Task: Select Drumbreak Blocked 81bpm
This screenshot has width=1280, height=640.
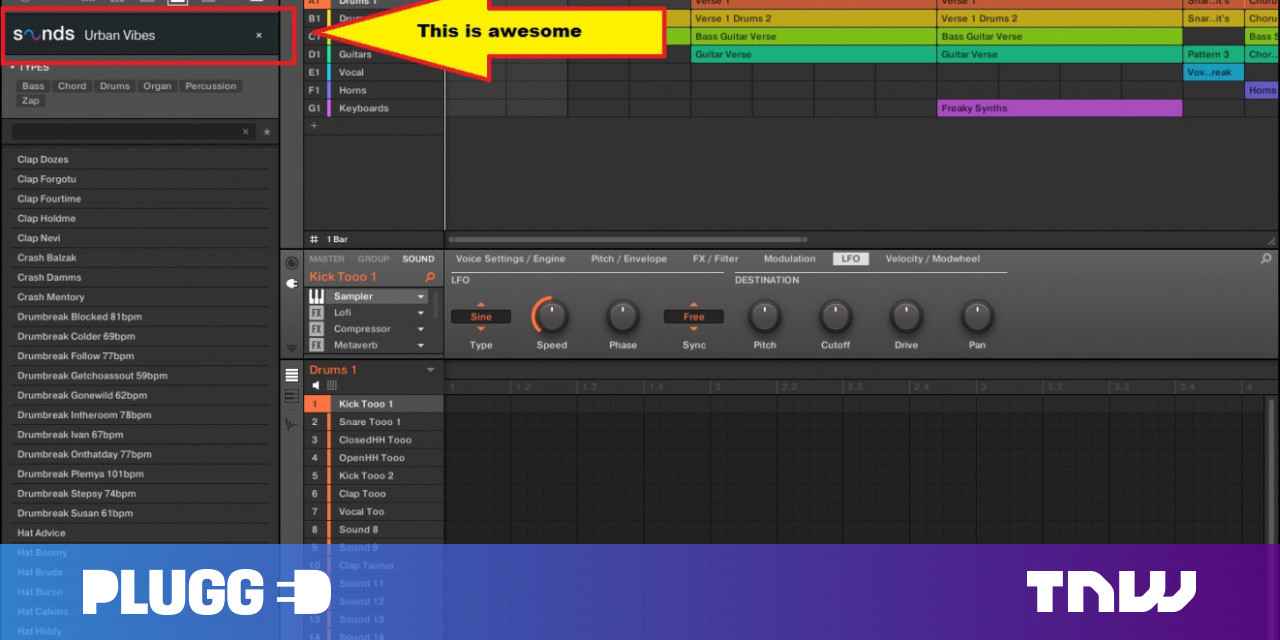Action: click(141, 317)
